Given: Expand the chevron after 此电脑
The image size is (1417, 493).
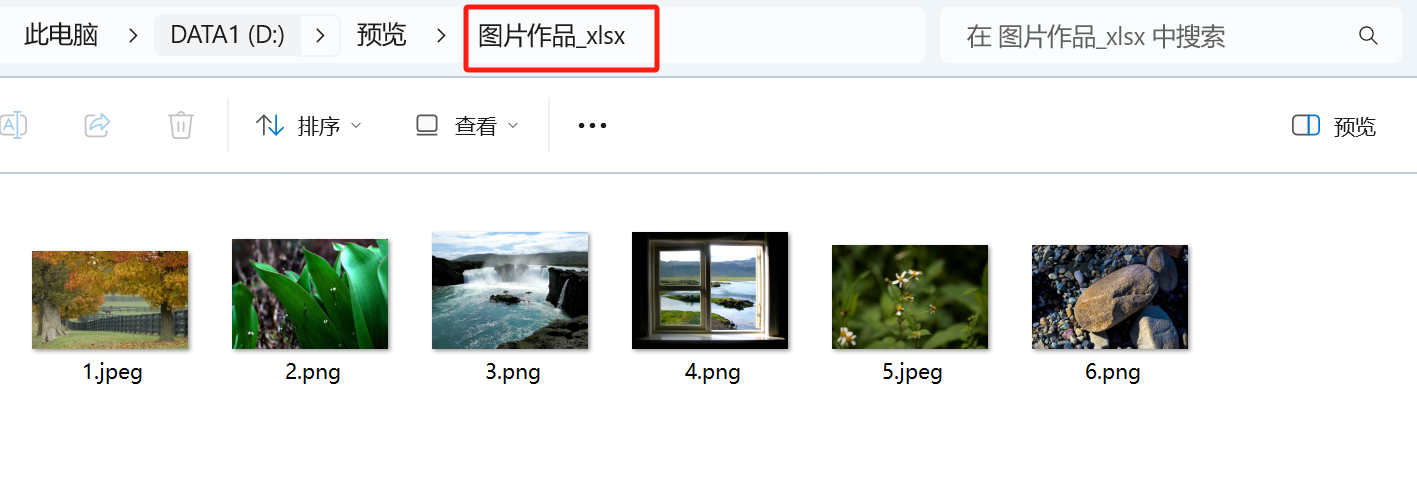Looking at the screenshot, I should [x=133, y=36].
